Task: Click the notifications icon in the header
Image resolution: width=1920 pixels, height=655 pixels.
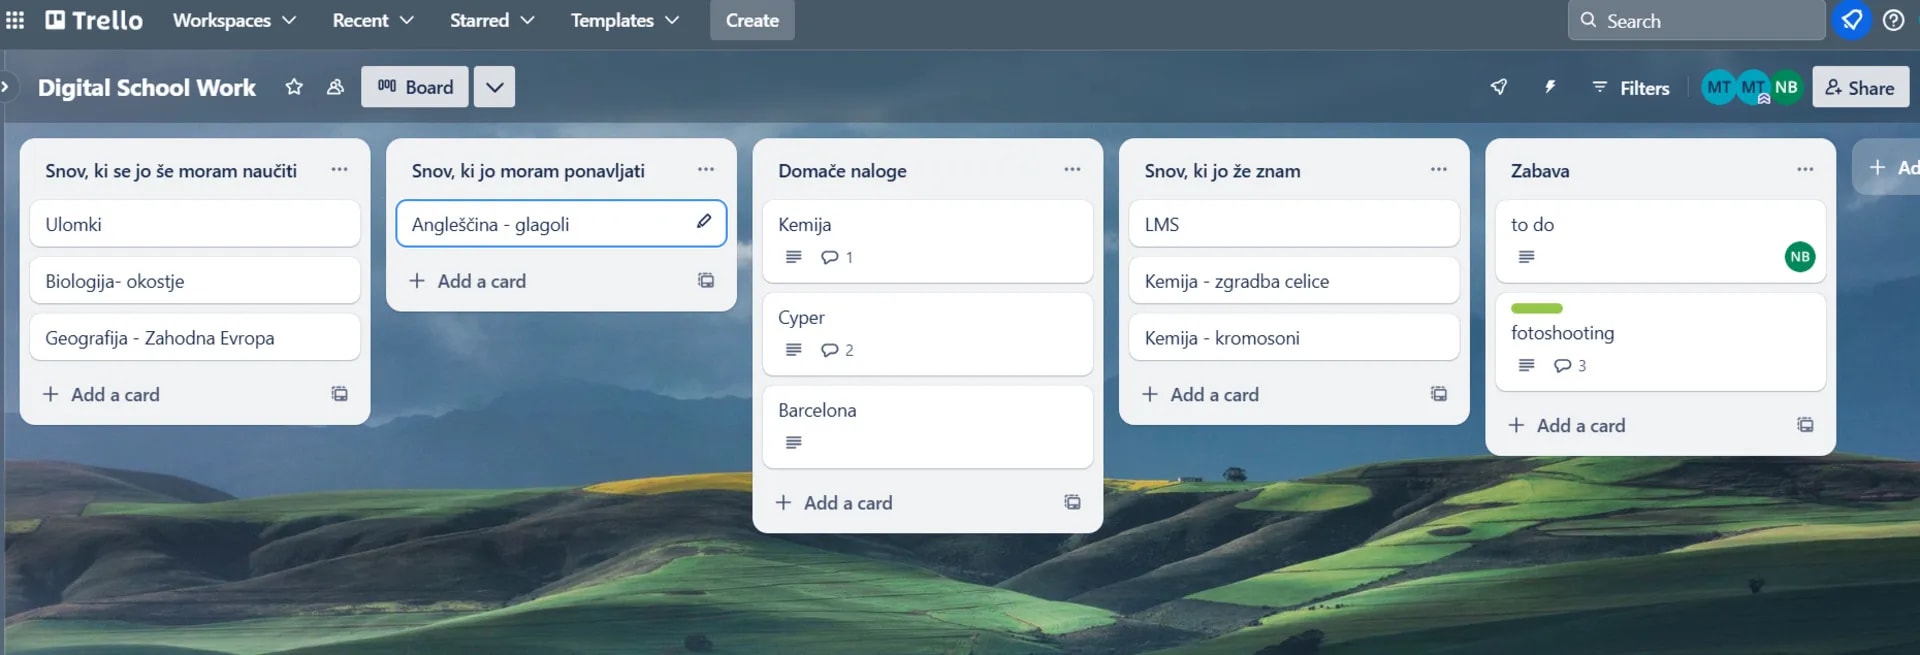Action: coord(1852,20)
